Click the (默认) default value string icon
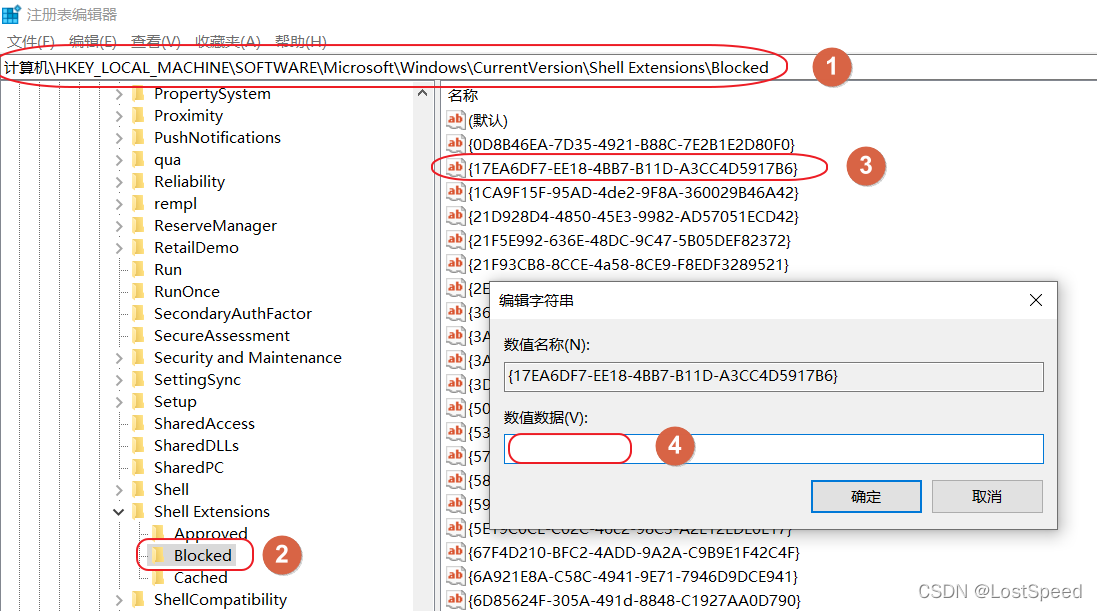This screenshot has width=1097, height=611. click(x=455, y=120)
